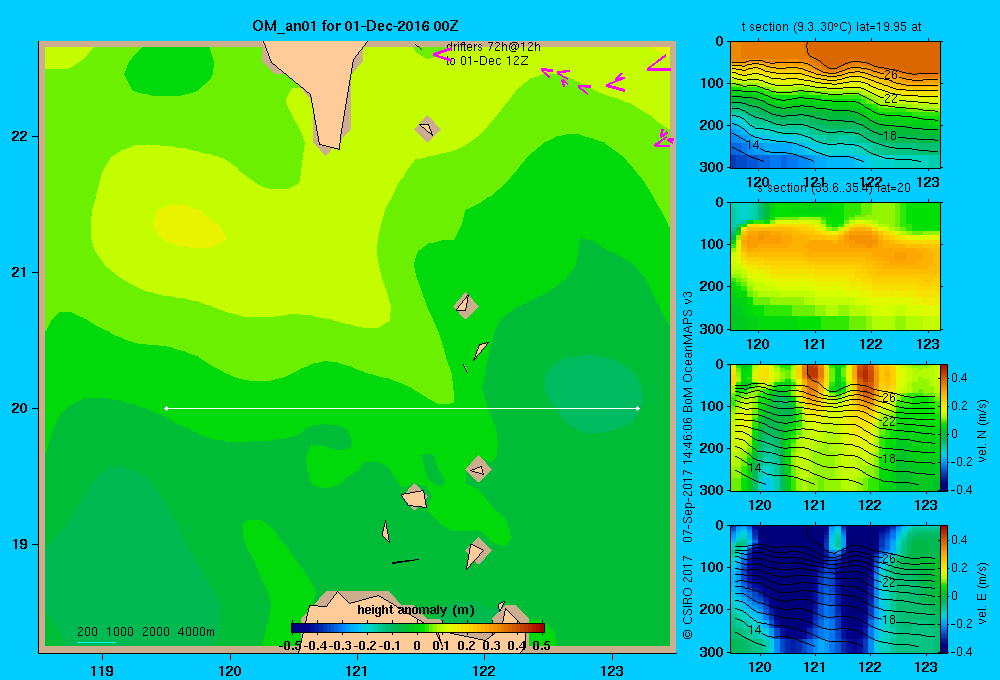Click latitude label "20" on main map axis
The image size is (1000, 680).
19,408
